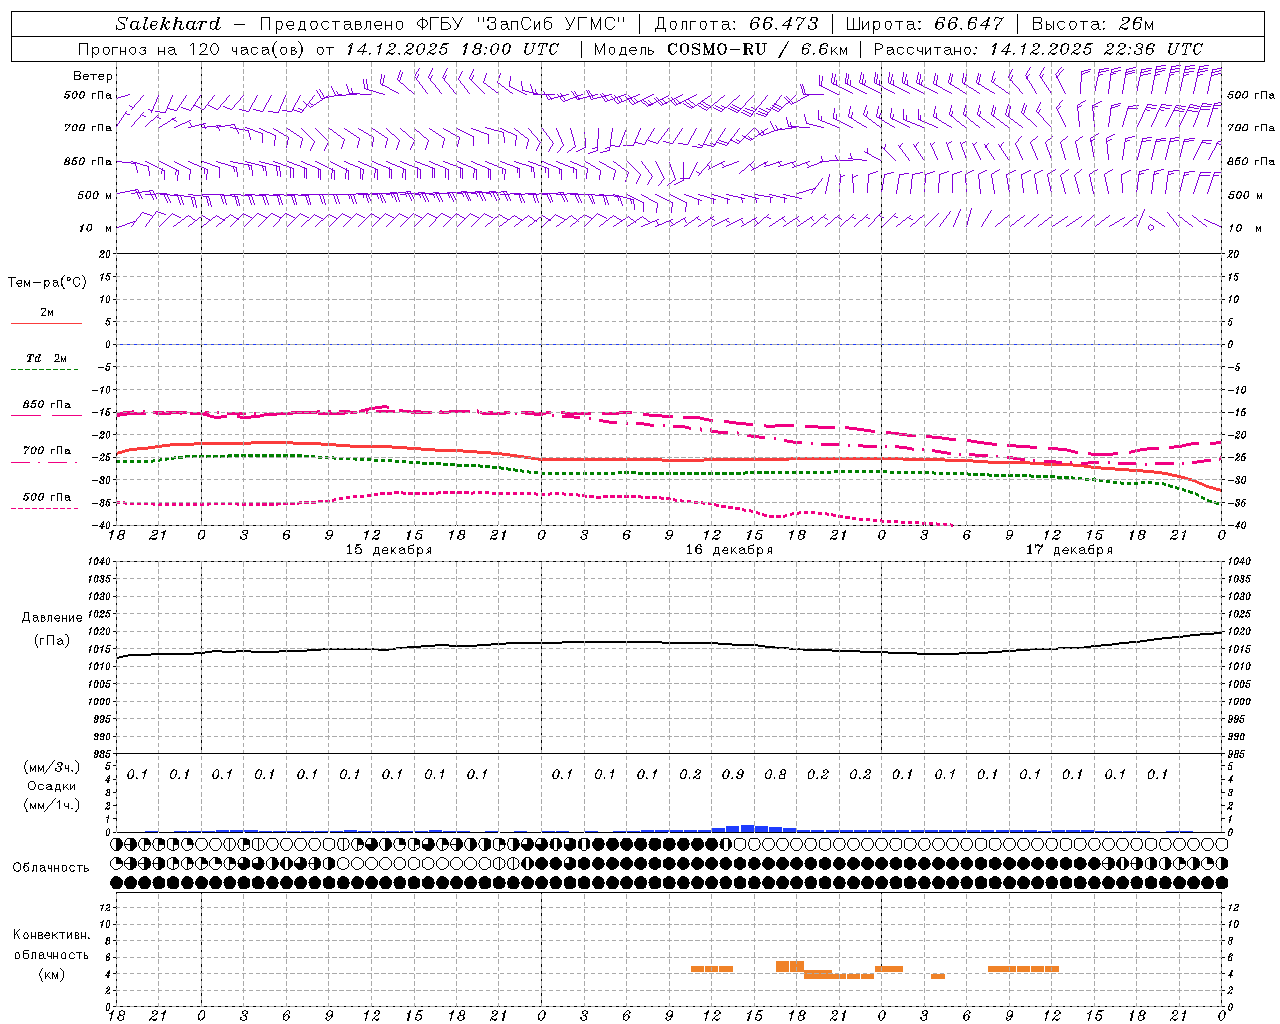Click the (гПа) unit label under Давление
Image resolution: width=1280 pixels, height=1024 pixels.
coord(52,640)
